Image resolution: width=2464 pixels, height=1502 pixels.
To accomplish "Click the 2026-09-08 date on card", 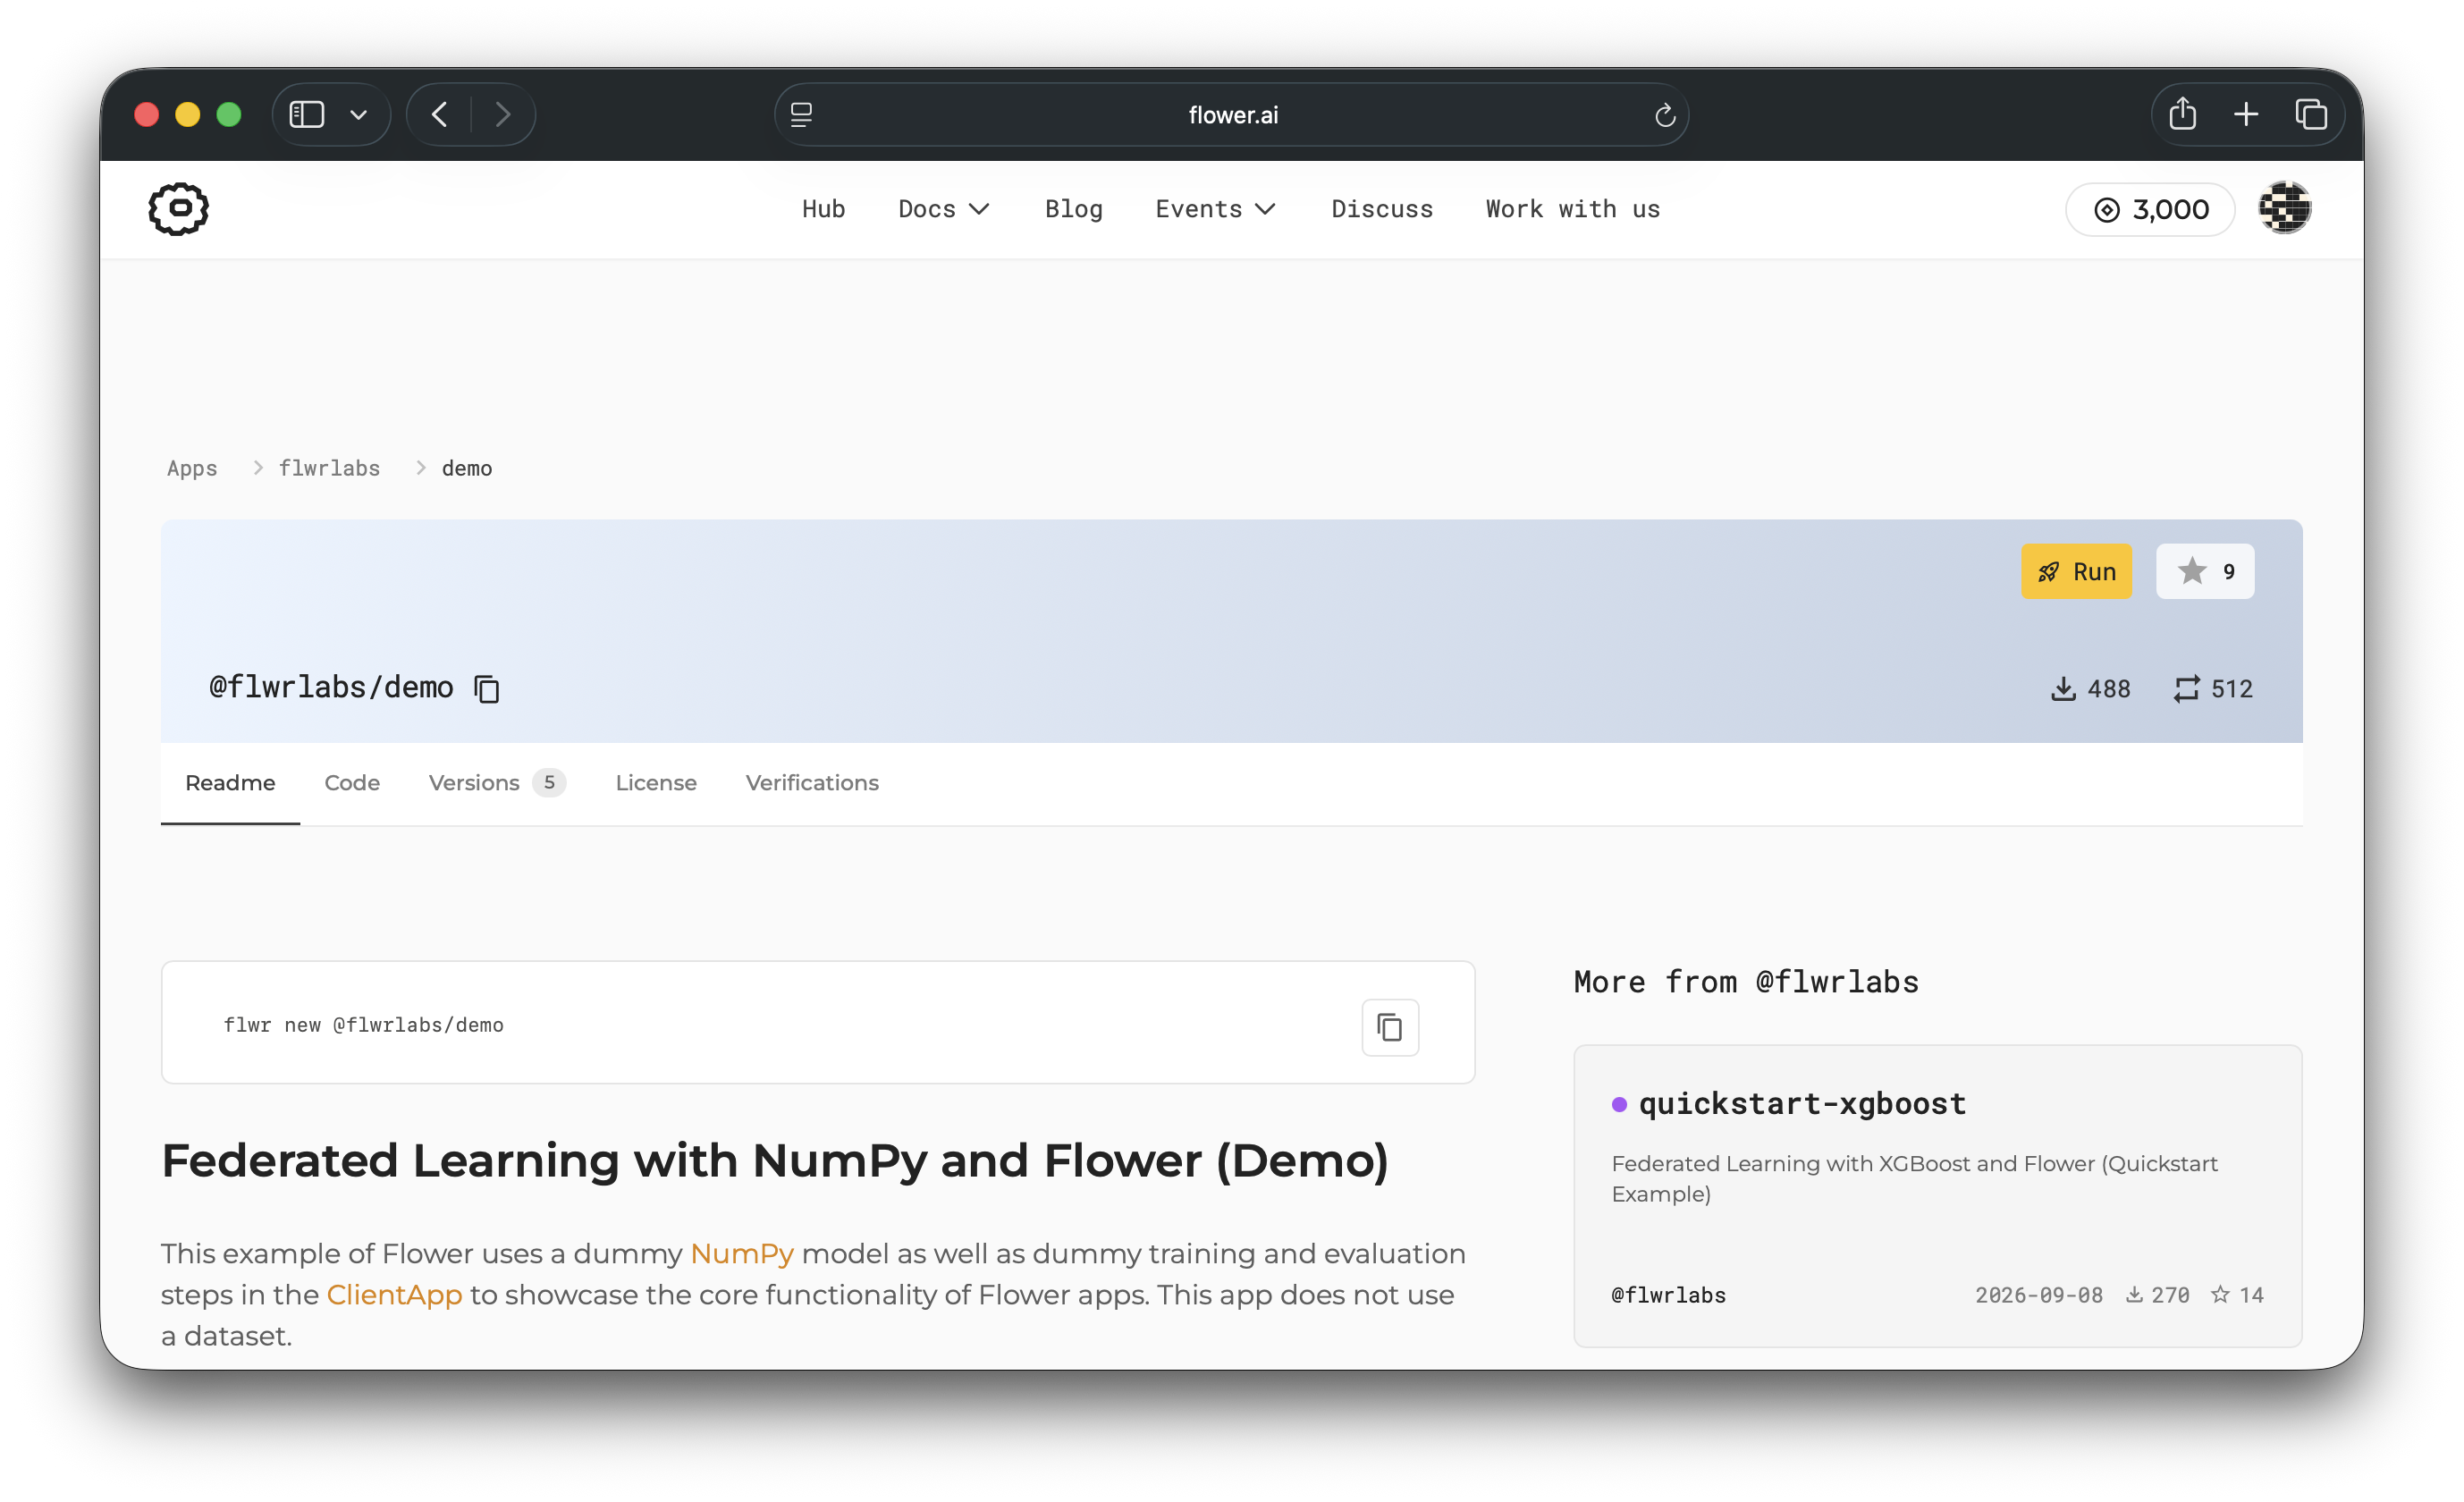I will coord(2039,1295).
